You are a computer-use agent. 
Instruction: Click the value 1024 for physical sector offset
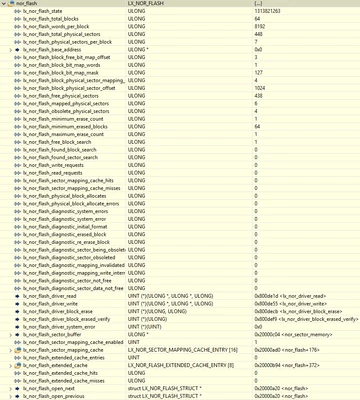click(x=260, y=88)
